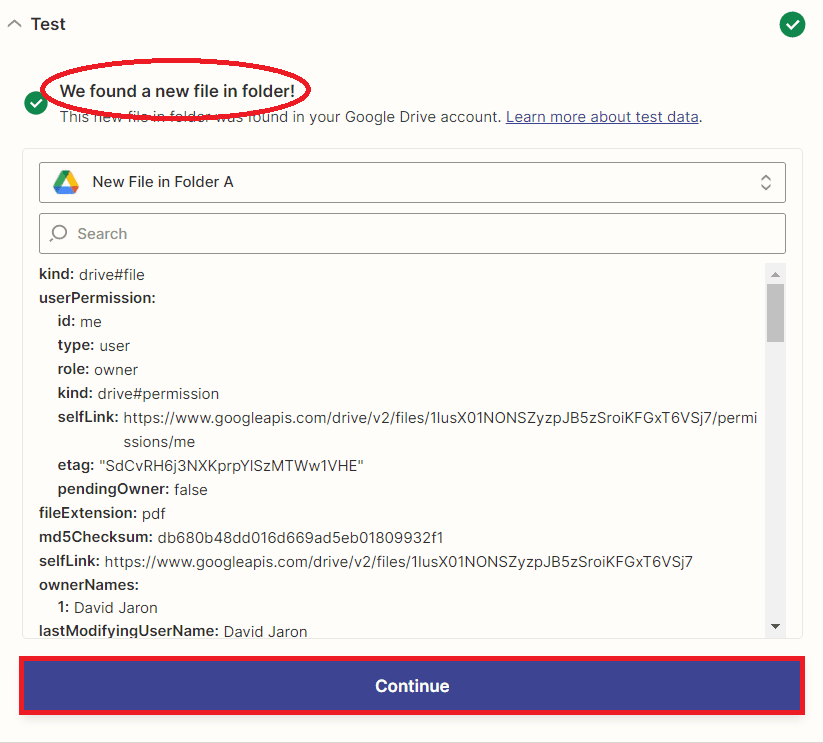Viewport: 823px width, 743px height.
Task: Open the New File in Folder A dropdown
Action: click(412, 182)
